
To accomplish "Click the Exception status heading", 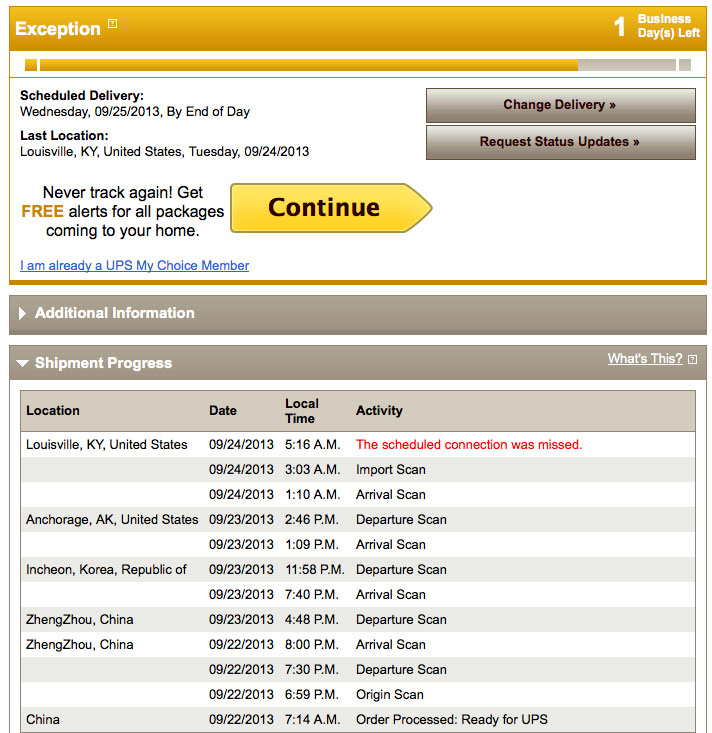I will [58, 29].
